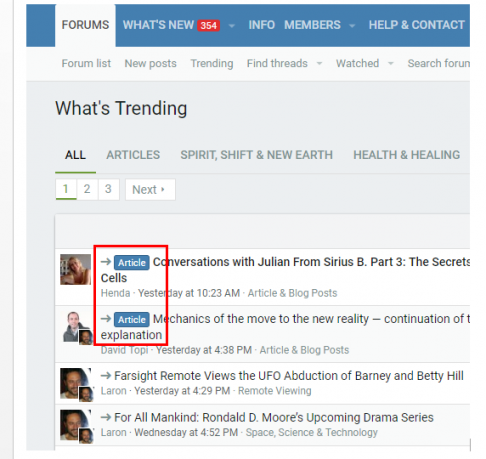Click the arrow icon before the Farsight thread

click(106, 376)
